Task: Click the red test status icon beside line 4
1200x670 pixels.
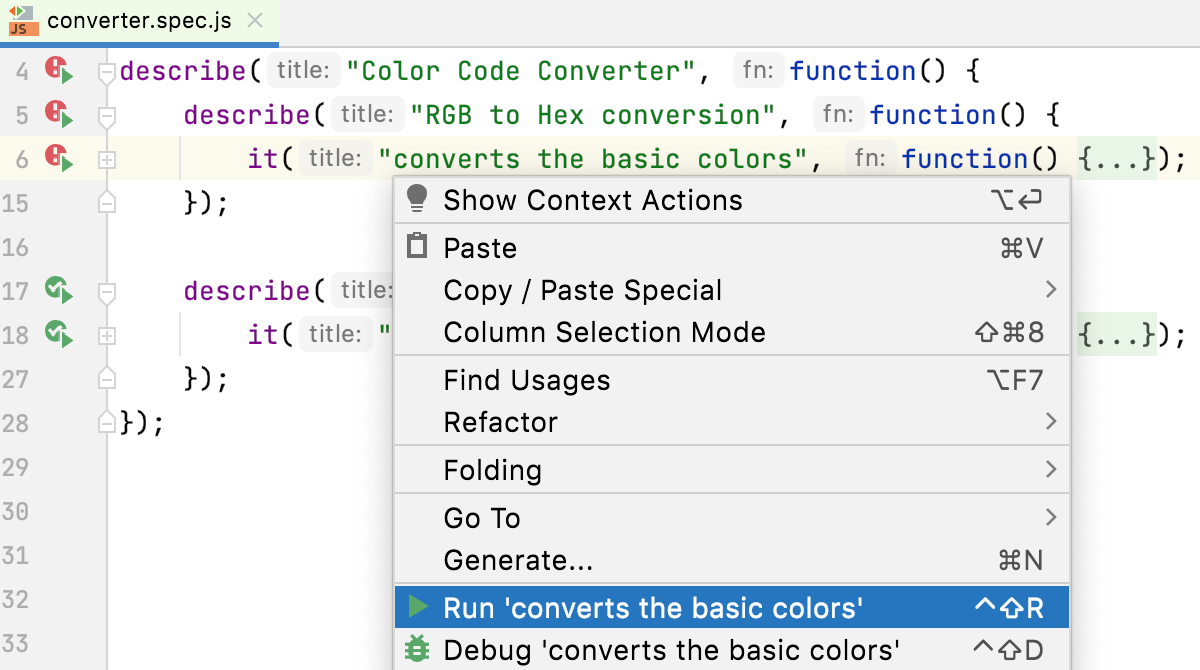Action: click(x=60, y=70)
